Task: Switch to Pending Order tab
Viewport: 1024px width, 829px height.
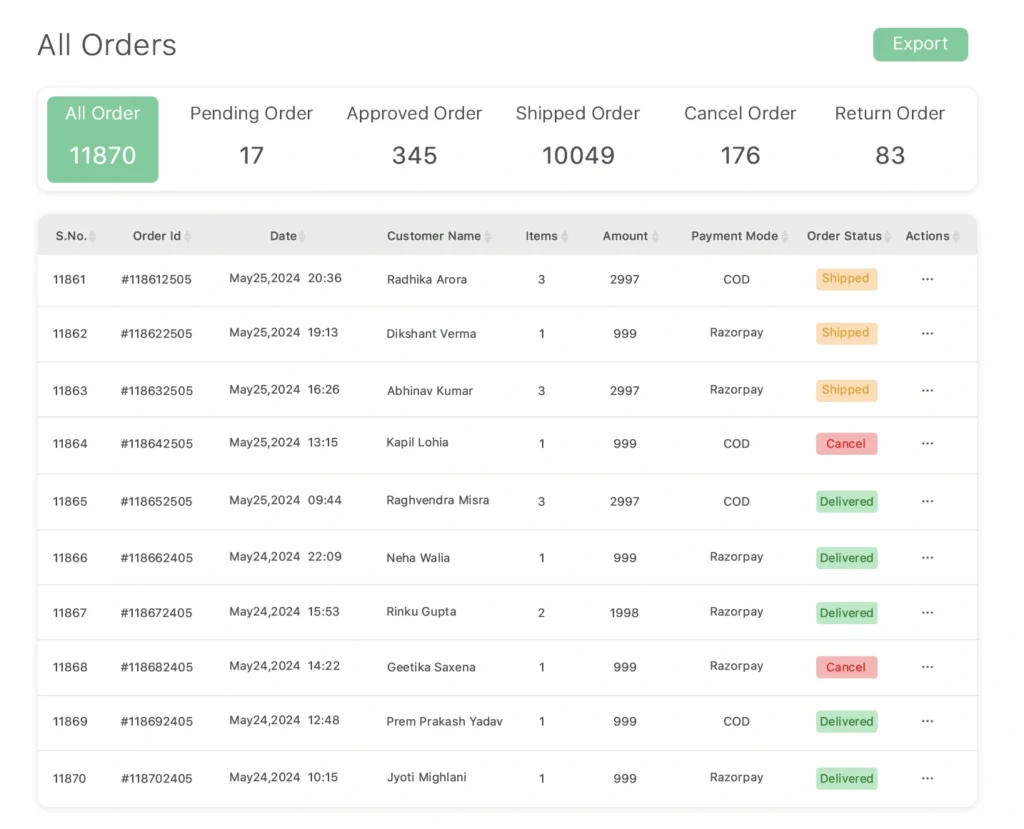Action: pyautogui.click(x=251, y=134)
